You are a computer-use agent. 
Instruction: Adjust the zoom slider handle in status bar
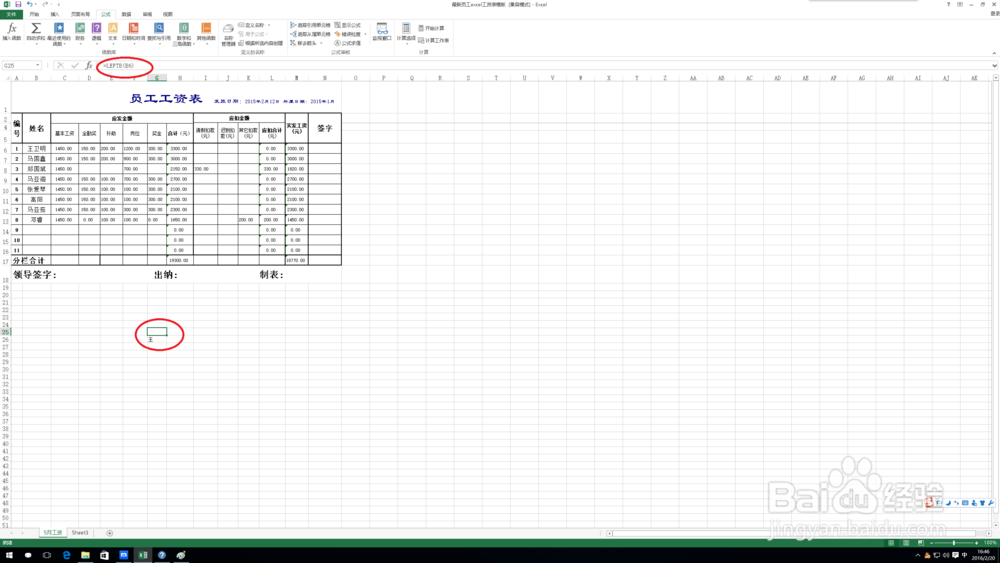[954, 543]
